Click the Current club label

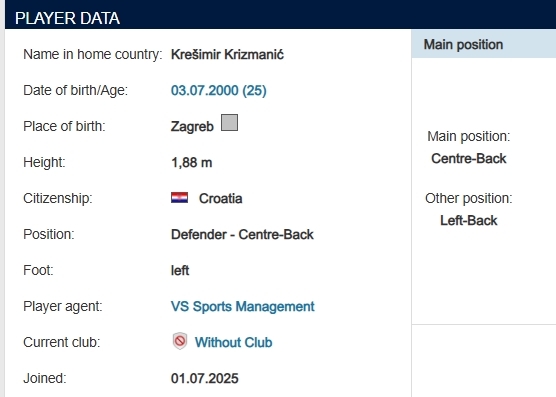point(62,342)
